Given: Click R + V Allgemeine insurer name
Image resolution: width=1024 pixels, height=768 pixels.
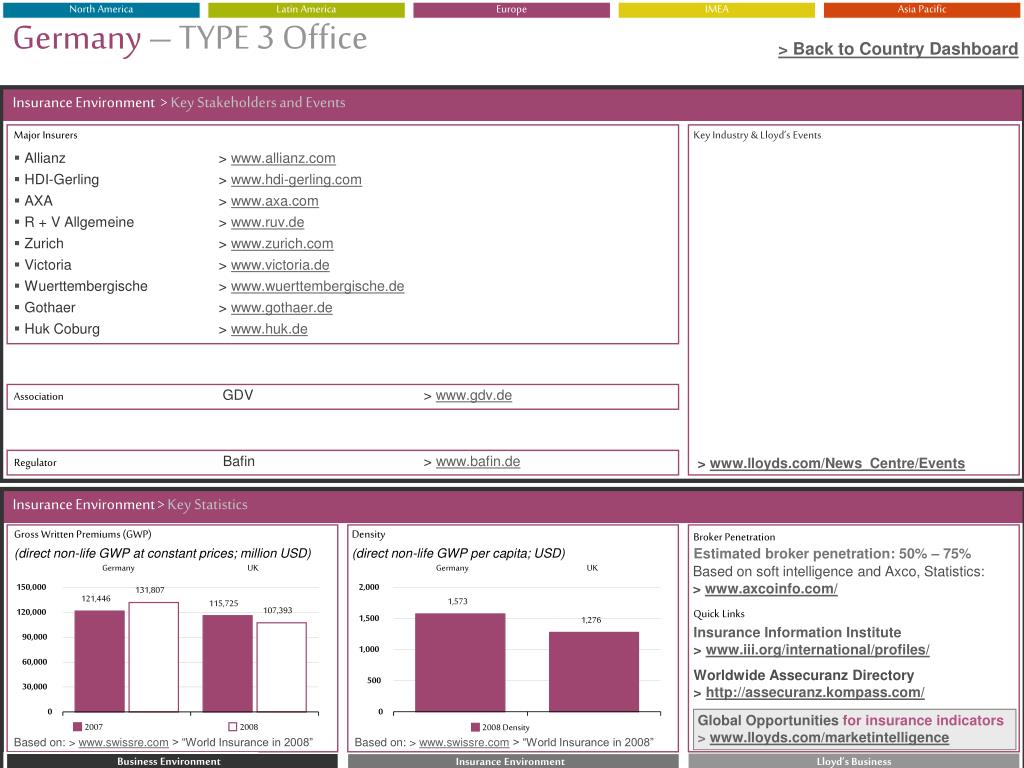Looking at the screenshot, I should click(x=79, y=222).
